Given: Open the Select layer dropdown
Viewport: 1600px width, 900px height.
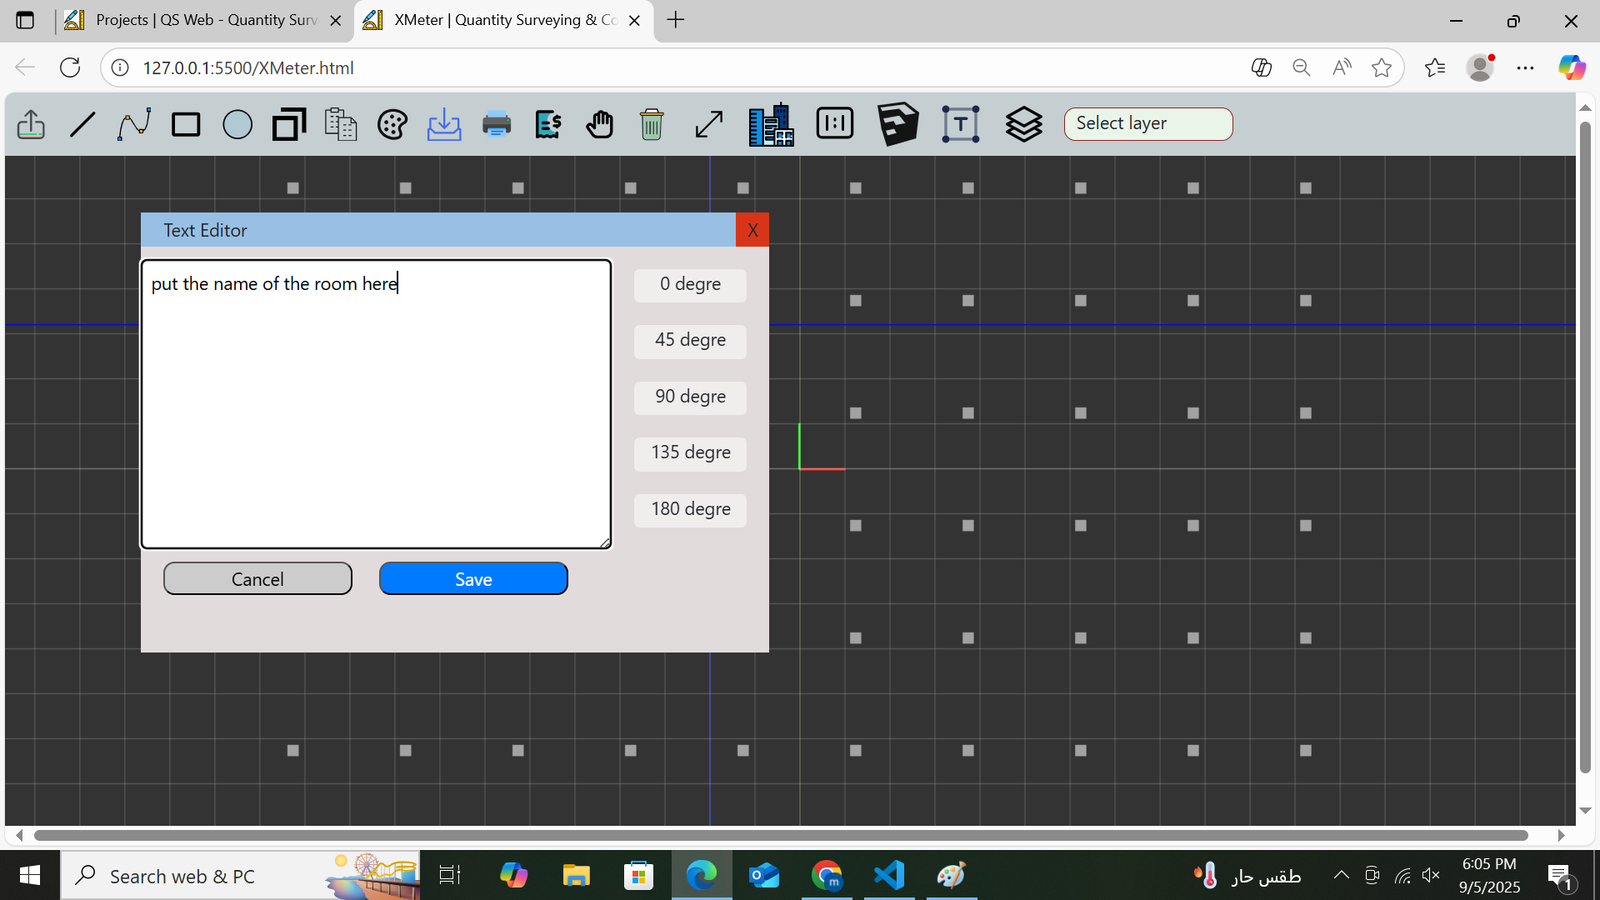Looking at the screenshot, I should [x=1147, y=124].
